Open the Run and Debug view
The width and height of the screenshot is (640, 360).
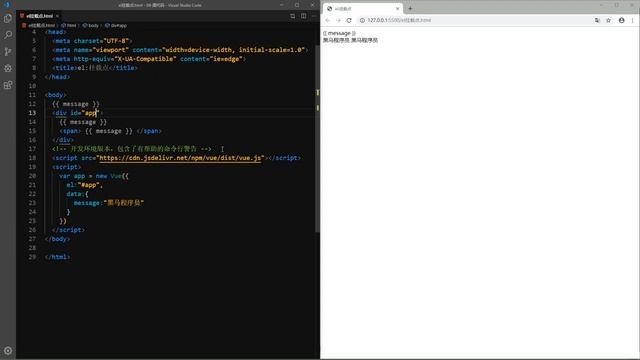click(x=8, y=68)
